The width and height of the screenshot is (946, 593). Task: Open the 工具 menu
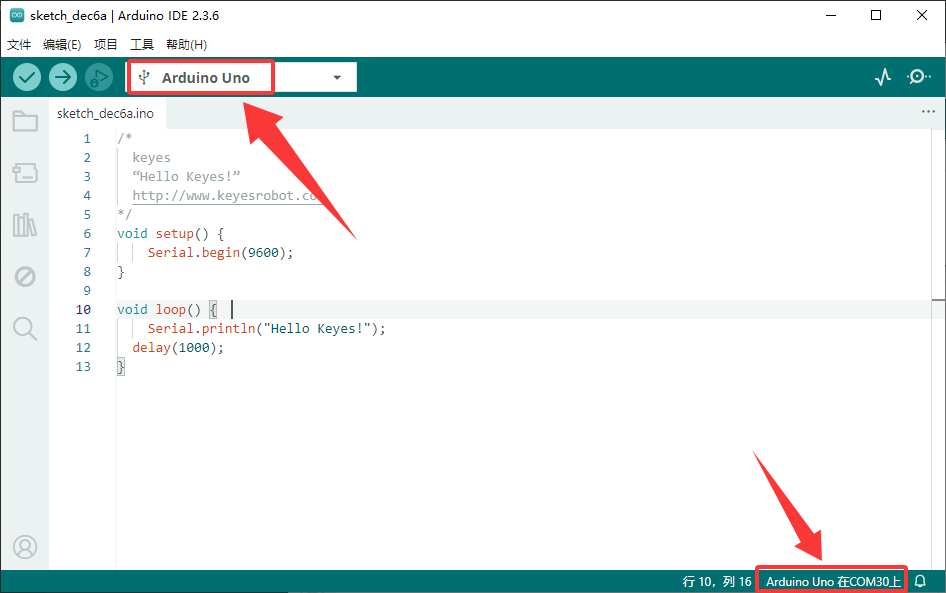click(x=142, y=45)
